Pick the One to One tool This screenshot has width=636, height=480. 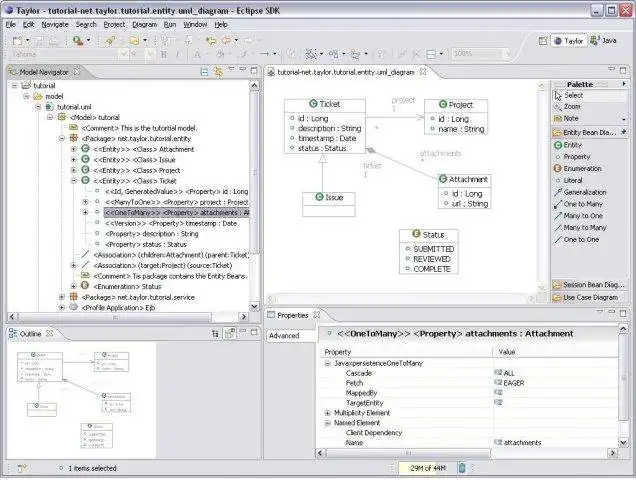(x=581, y=239)
